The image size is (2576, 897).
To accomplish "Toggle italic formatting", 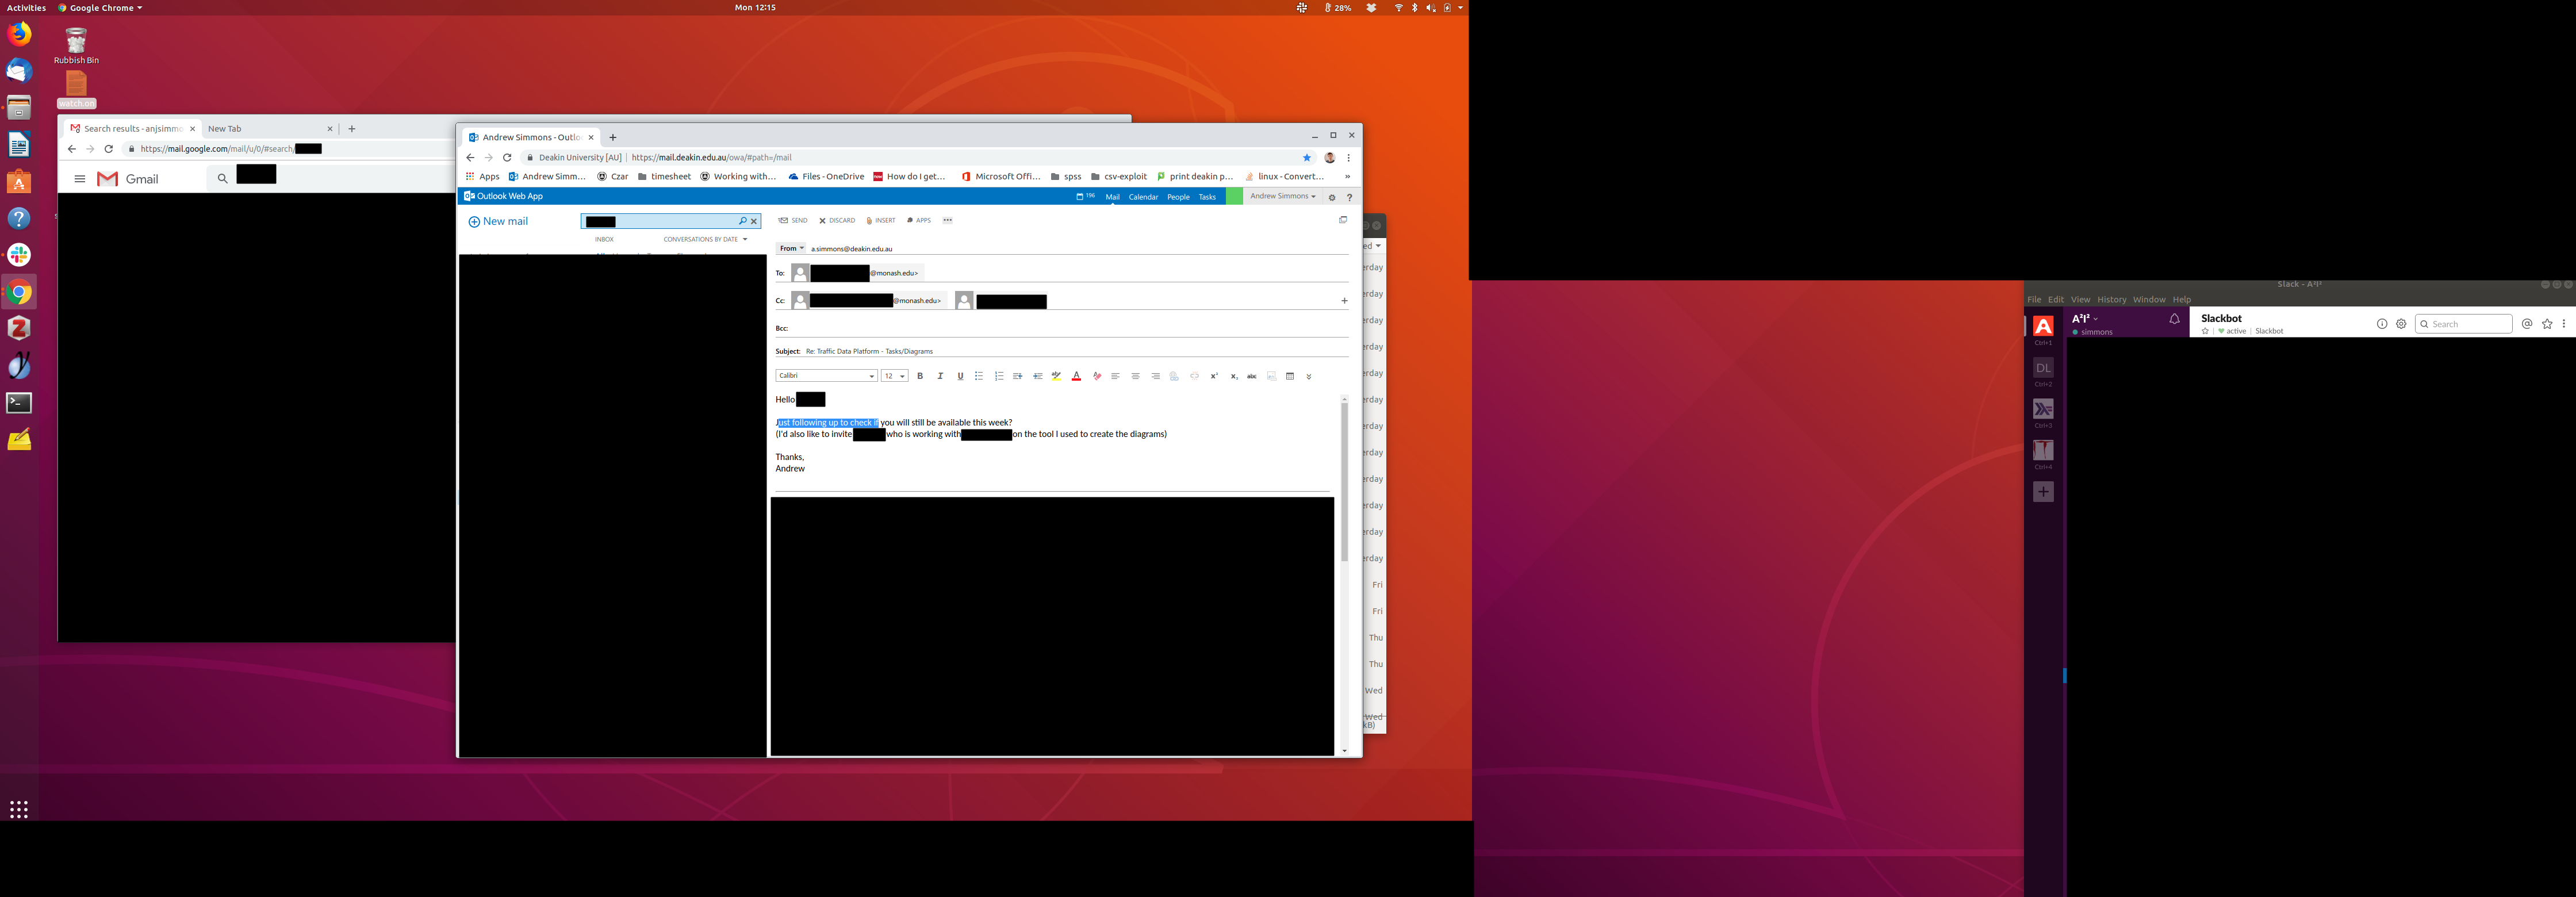I will [x=940, y=377].
